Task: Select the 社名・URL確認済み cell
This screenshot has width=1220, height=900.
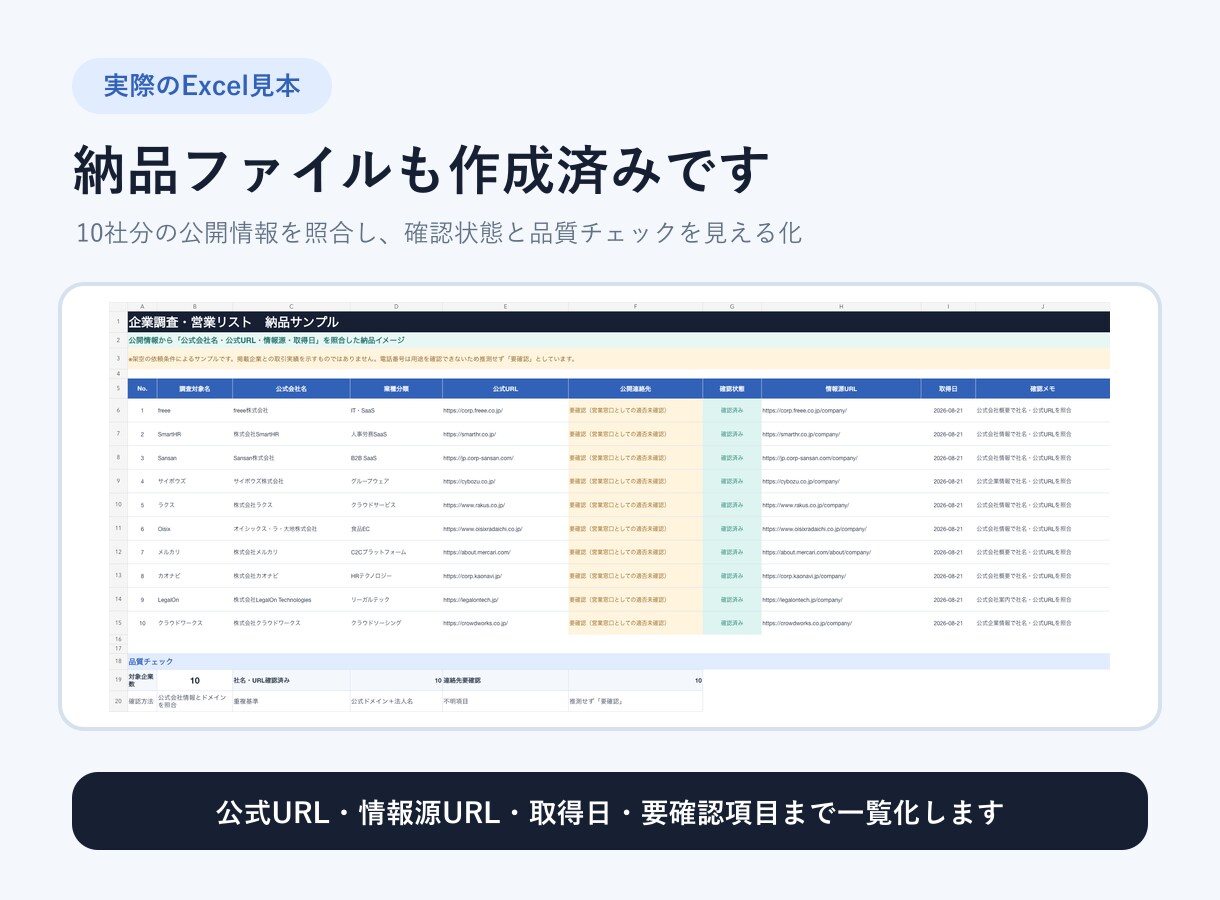Action: tap(291, 680)
